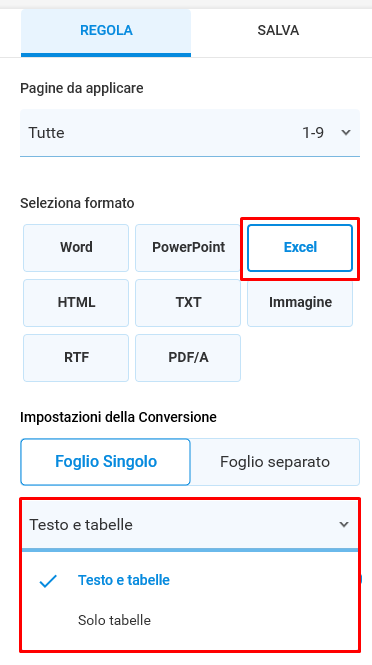
Task: Click the blue checkmark icon
Action: pyautogui.click(x=48, y=581)
